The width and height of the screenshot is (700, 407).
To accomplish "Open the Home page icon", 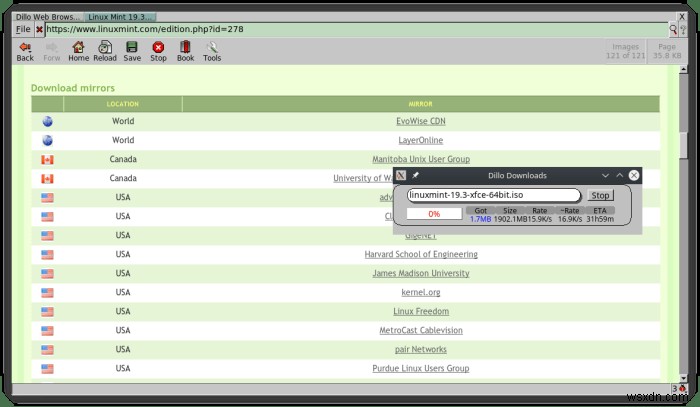I will (x=79, y=52).
